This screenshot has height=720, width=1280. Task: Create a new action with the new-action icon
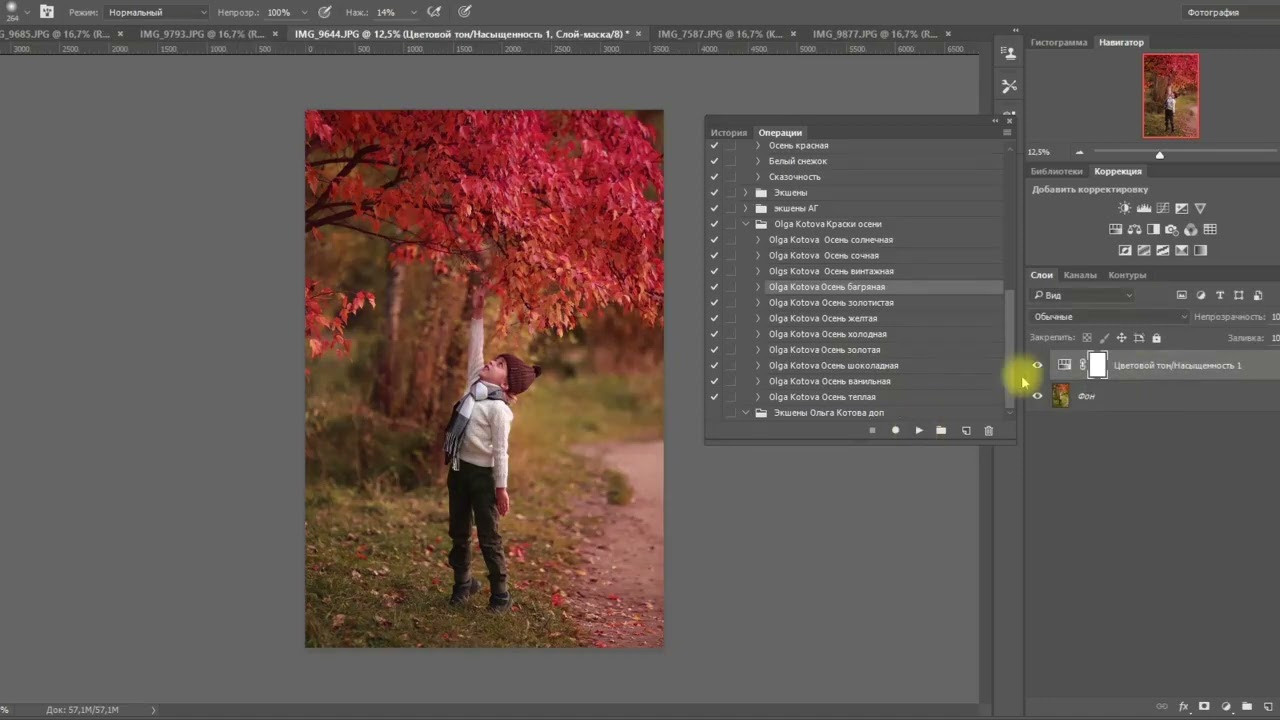point(965,430)
